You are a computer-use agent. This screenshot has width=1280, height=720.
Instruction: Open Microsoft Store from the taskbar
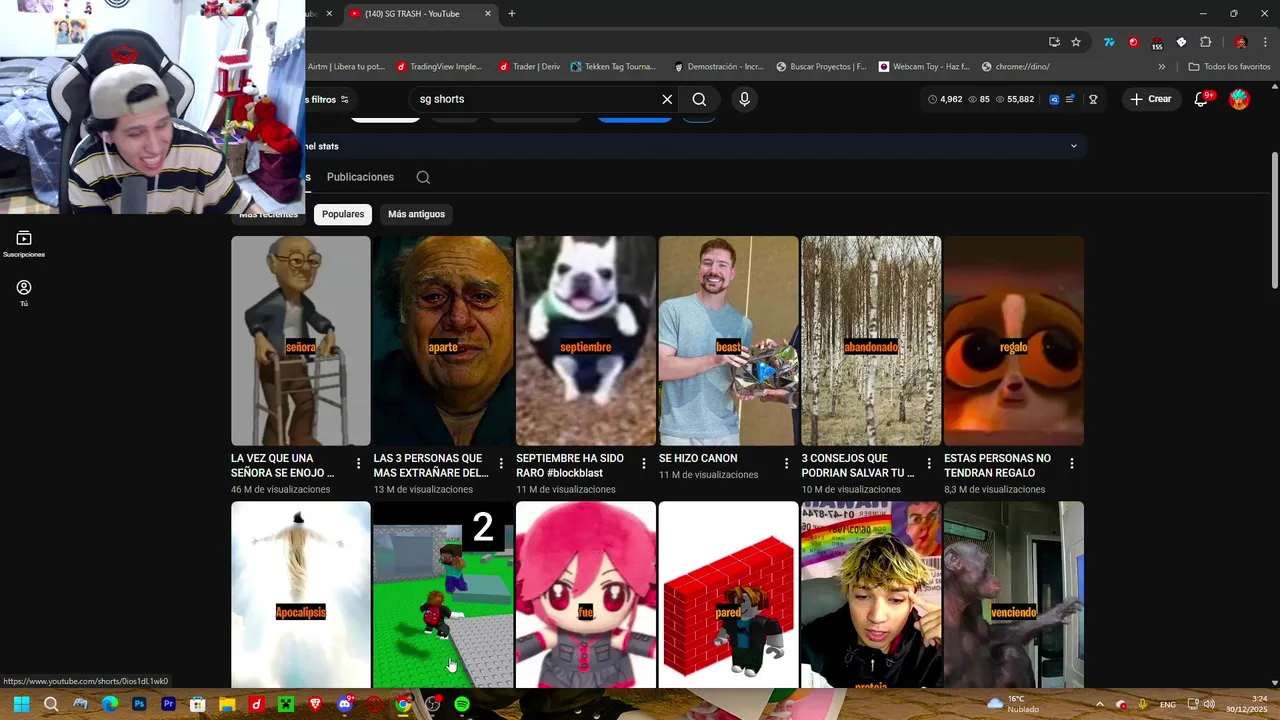click(198, 704)
